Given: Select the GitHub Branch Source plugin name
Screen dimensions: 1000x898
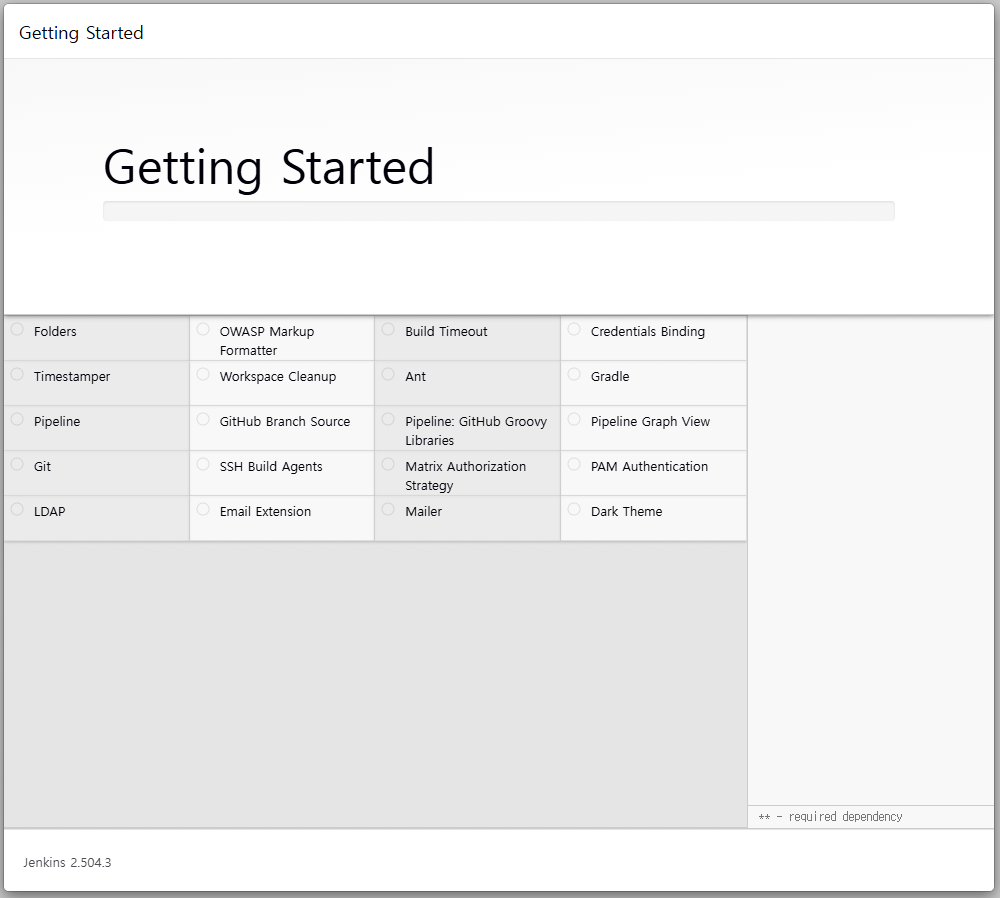Looking at the screenshot, I should coord(284,422).
